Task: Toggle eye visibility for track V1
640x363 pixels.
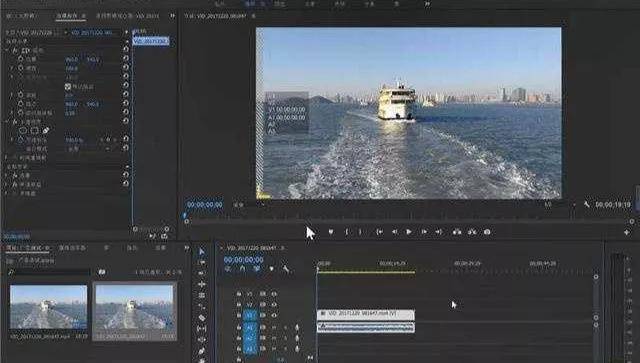Action: 274,316
